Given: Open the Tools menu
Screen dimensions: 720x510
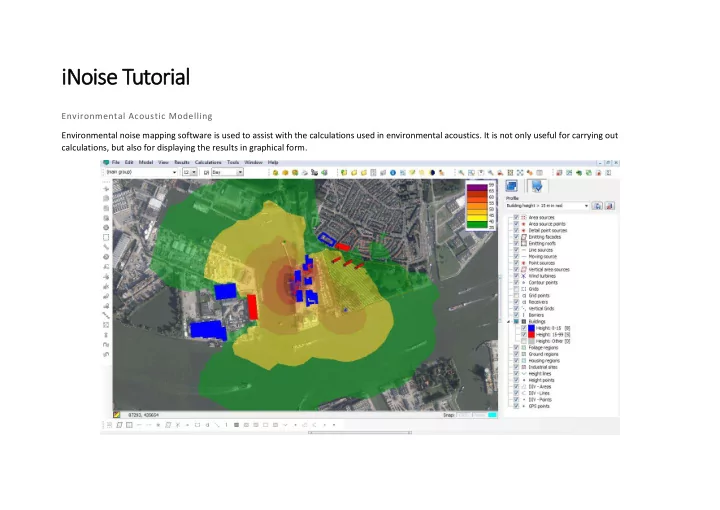Looking at the screenshot, I should 233,163.
